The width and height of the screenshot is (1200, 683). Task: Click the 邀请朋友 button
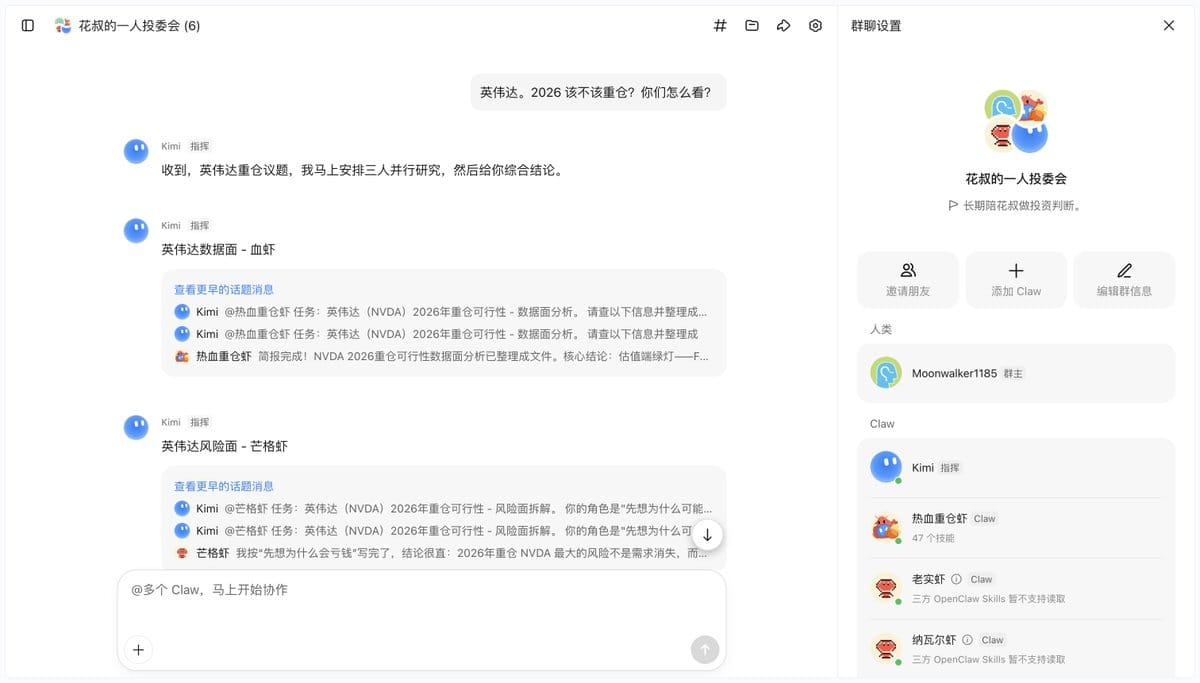pyautogui.click(x=908, y=279)
